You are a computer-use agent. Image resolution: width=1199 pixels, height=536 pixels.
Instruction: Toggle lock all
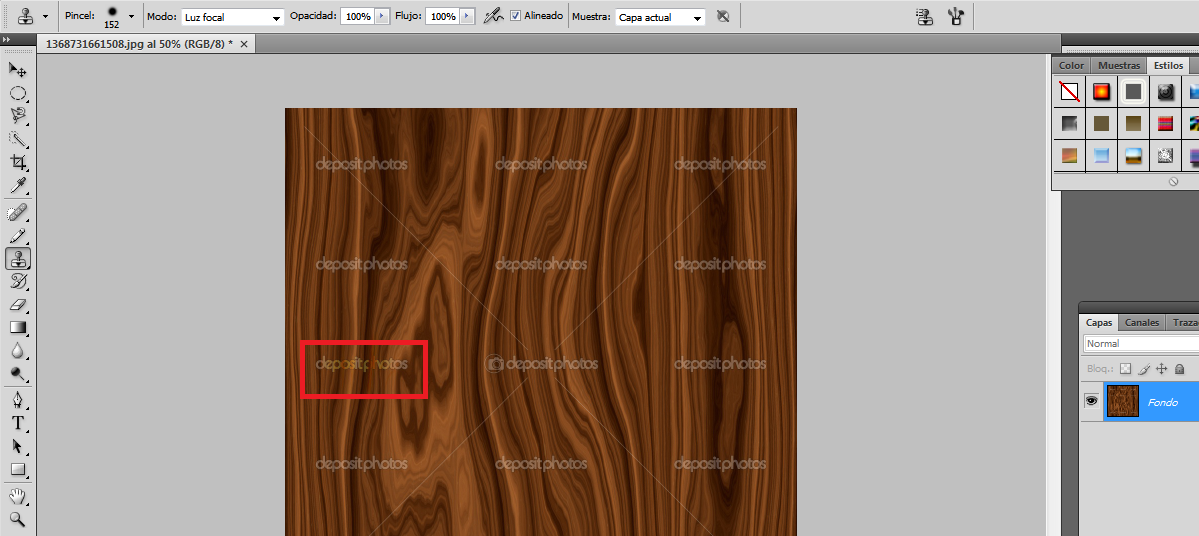(x=1179, y=369)
